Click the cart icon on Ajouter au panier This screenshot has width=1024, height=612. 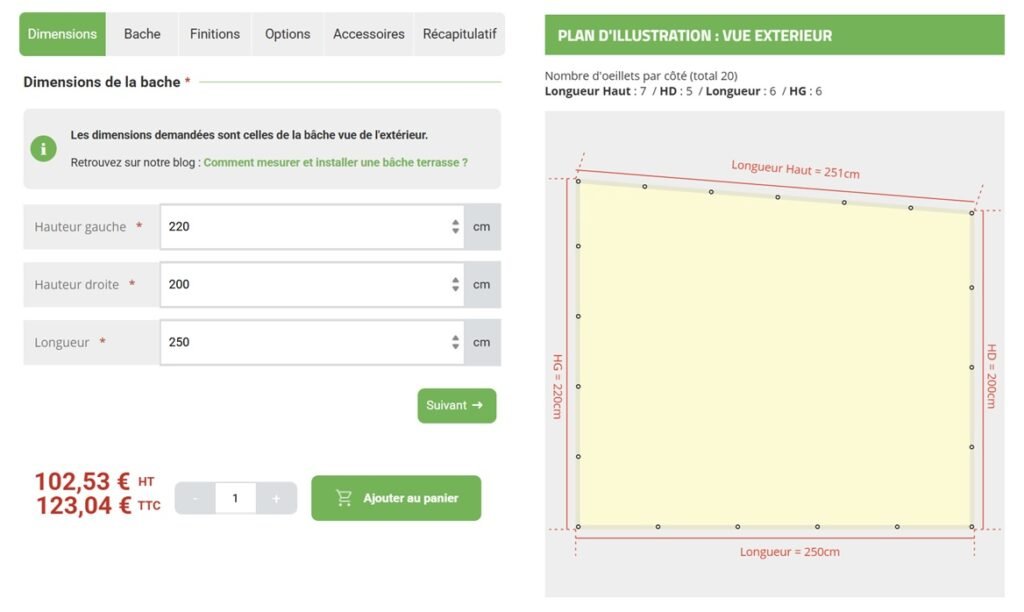click(x=344, y=498)
